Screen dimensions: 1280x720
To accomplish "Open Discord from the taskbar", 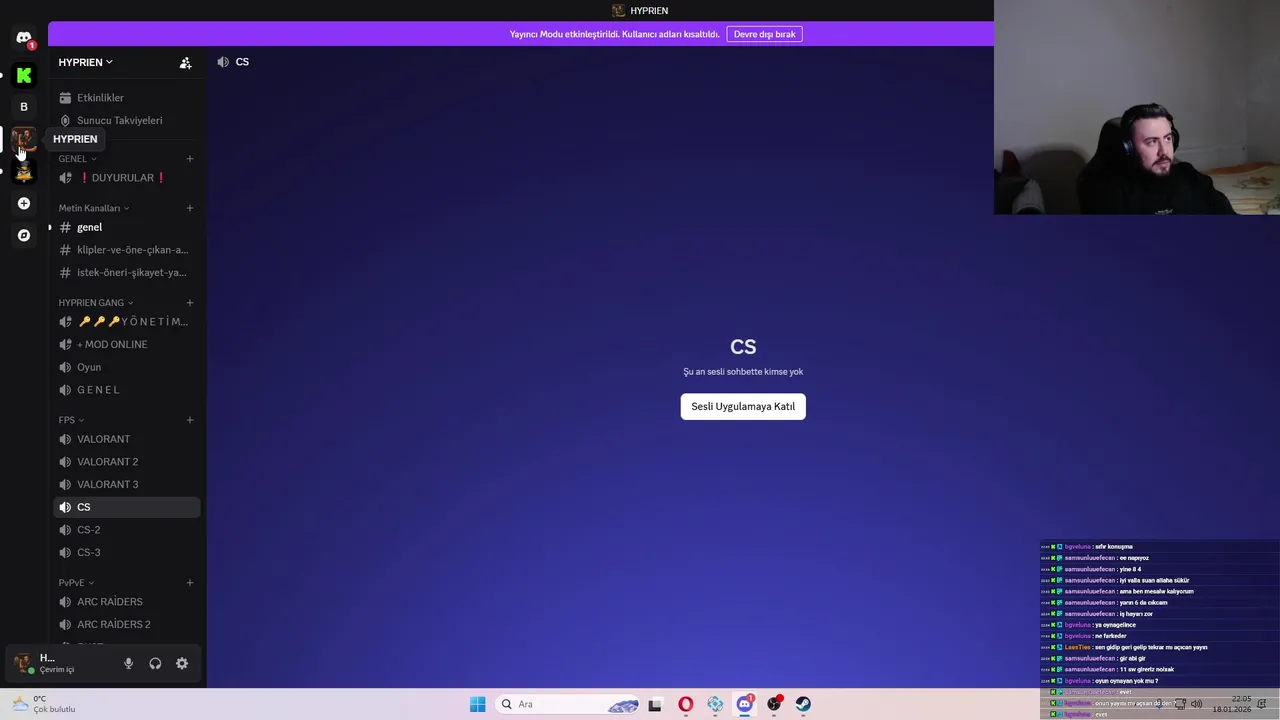I will (744, 704).
